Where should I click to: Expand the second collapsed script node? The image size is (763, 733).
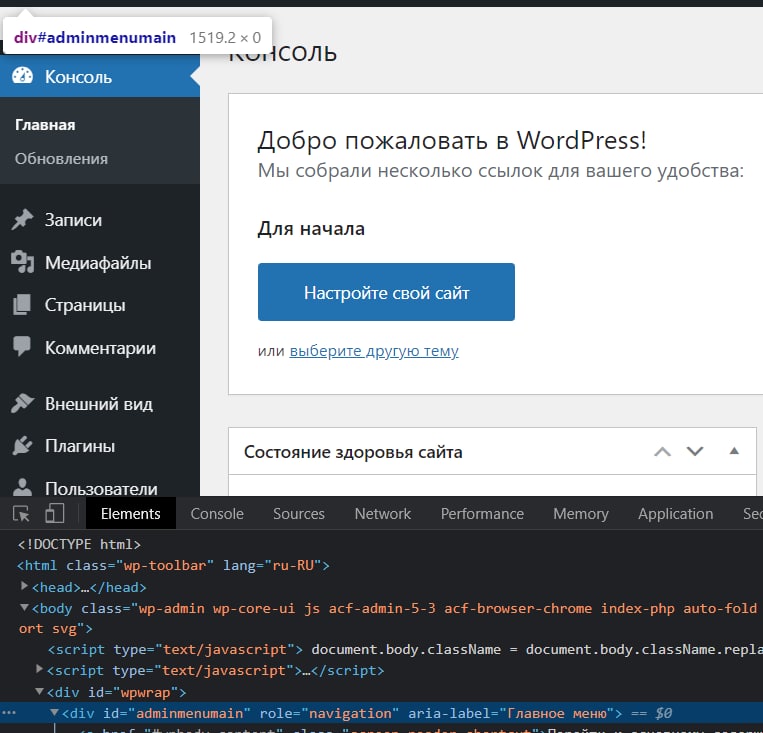coord(40,669)
